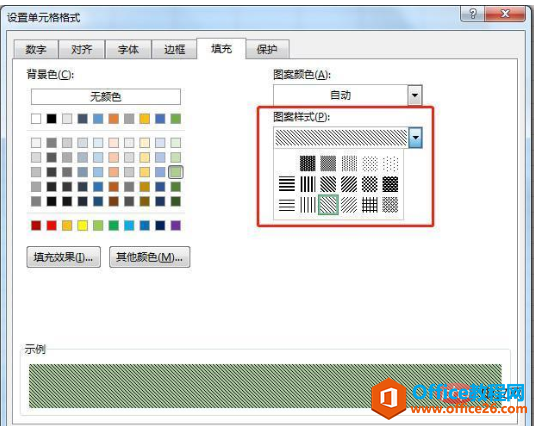Choose the 25% gray pattern

(349, 163)
